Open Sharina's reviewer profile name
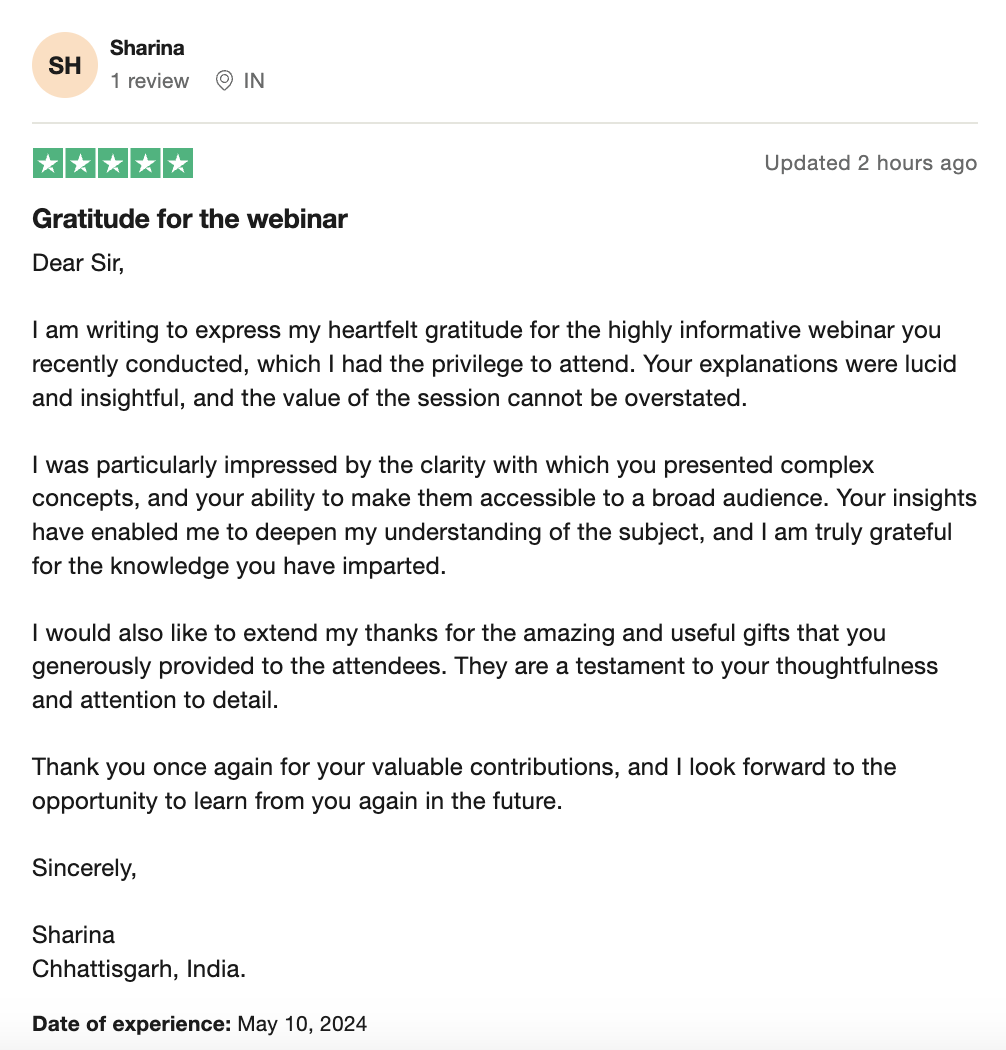Screen dimensions: 1006x1050 [x=147, y=48]
